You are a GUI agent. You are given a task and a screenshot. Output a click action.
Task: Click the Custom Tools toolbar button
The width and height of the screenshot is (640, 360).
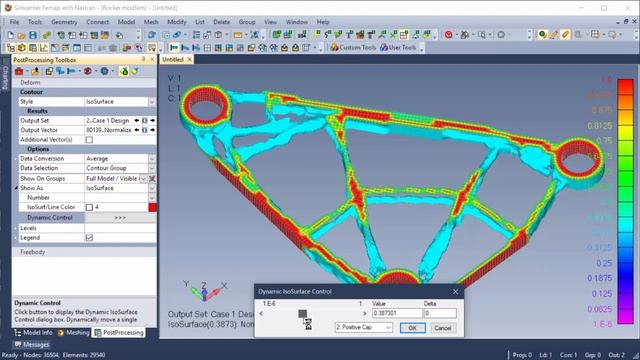coord(353,48)
